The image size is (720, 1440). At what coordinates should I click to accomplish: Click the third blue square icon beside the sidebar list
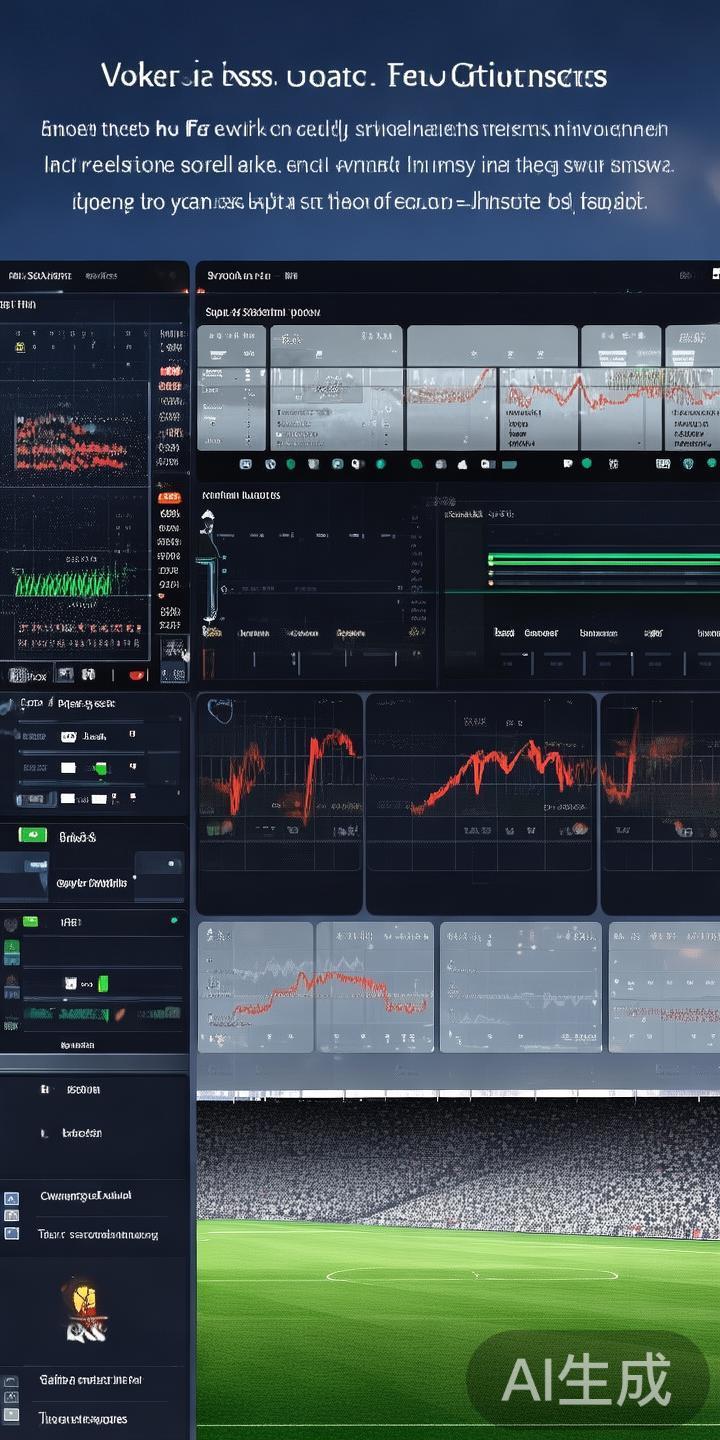tap(11, 1234)
